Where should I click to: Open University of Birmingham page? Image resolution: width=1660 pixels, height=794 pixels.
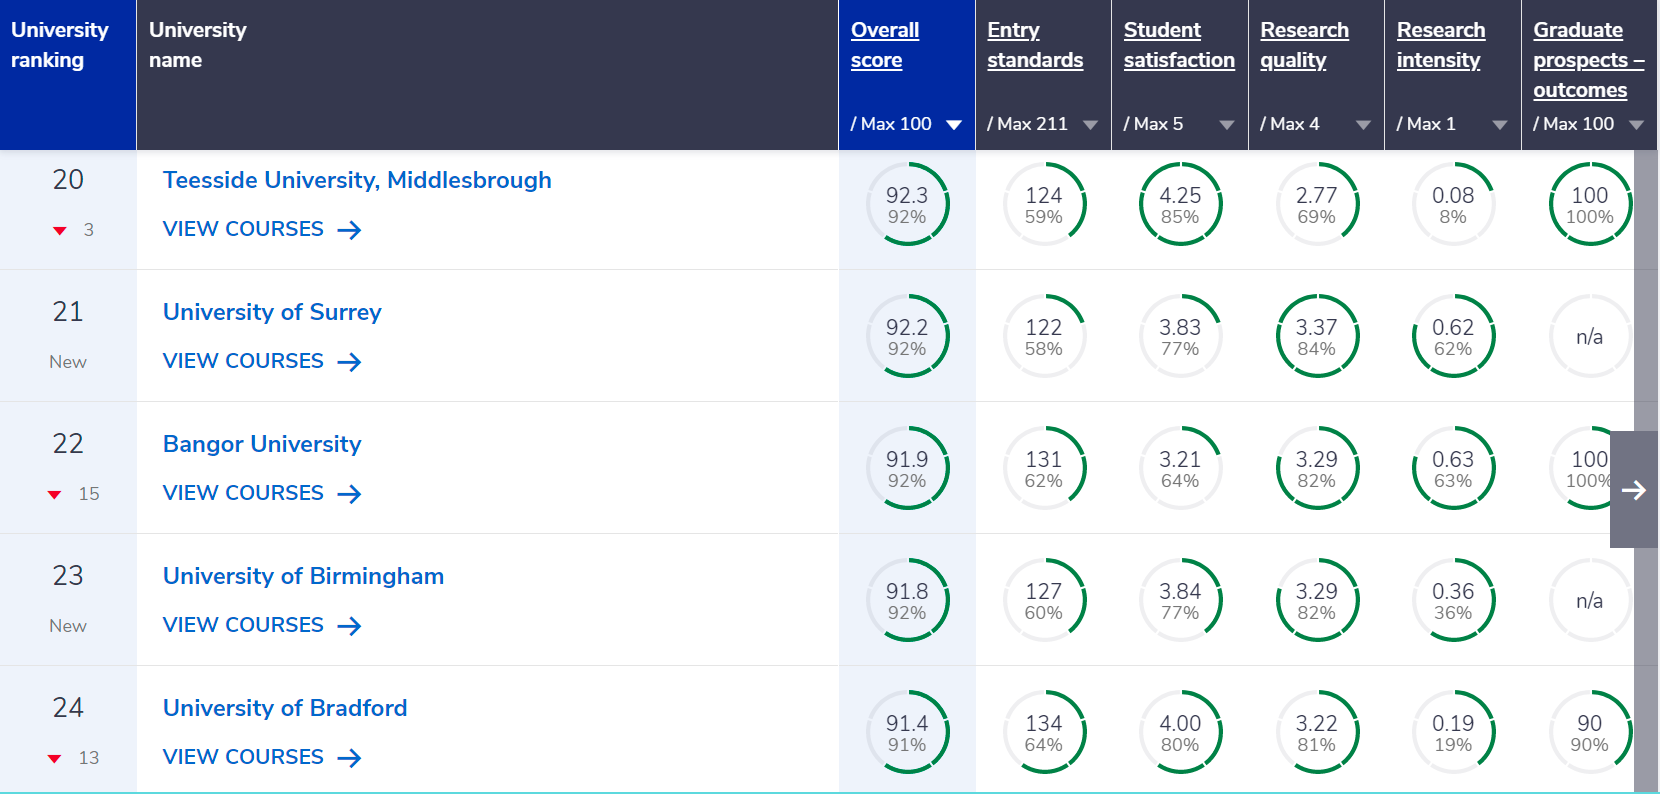tap(303, 576)
